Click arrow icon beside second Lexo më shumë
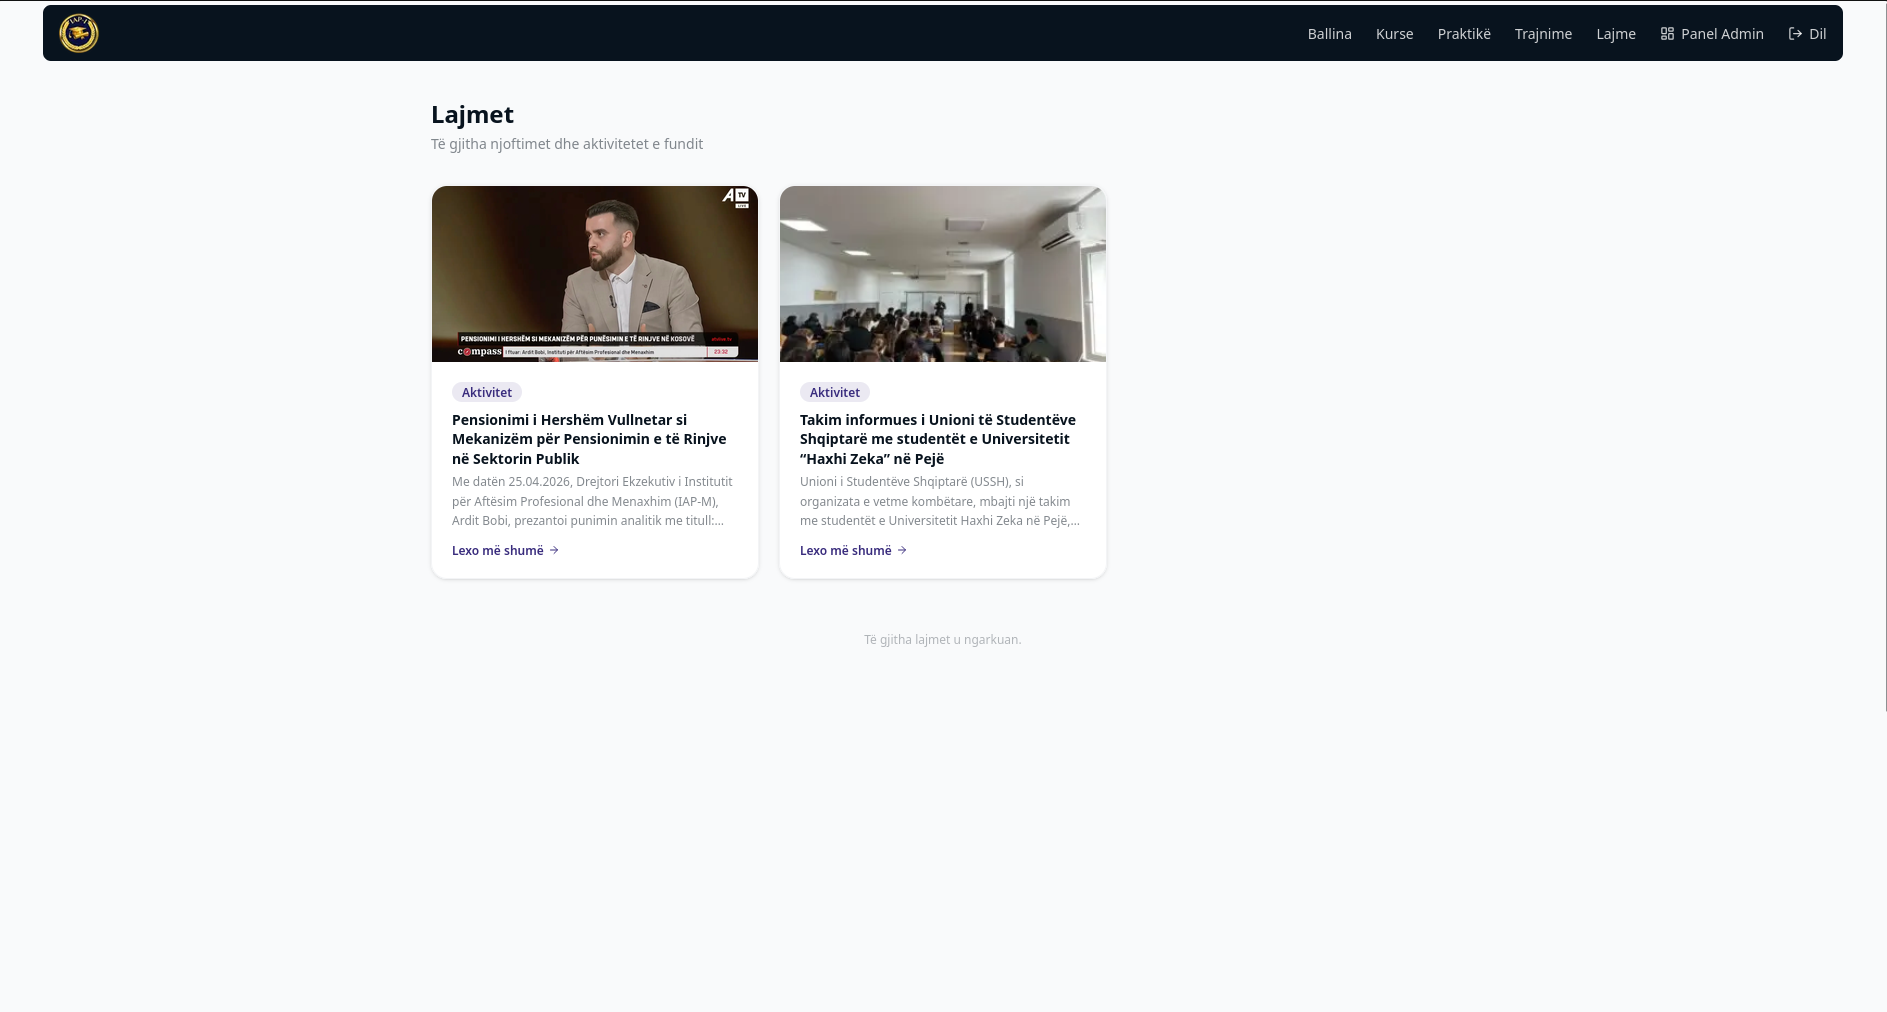Image resolution: width=1887 pixels, height=1012 pixels. tap(902, 550)
